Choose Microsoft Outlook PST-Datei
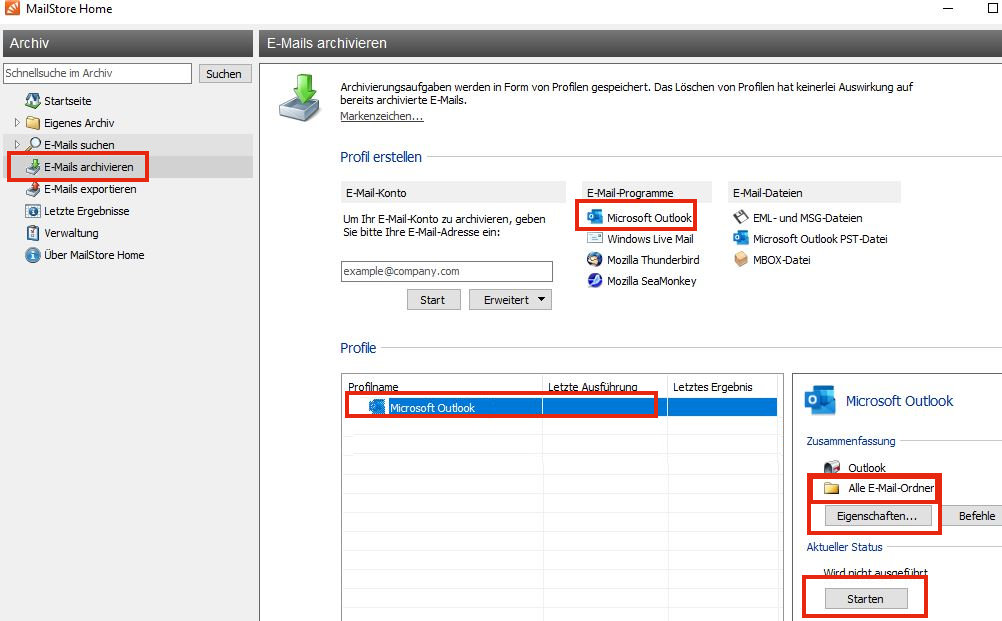 (x=820, y=239)
